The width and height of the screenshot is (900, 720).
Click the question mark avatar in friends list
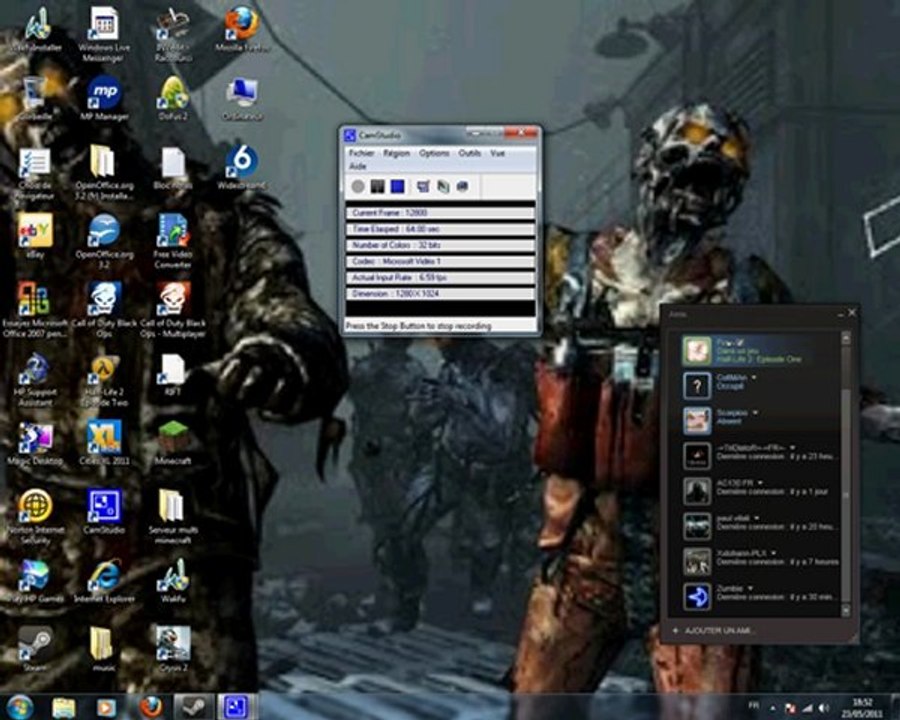pos(697,385)
